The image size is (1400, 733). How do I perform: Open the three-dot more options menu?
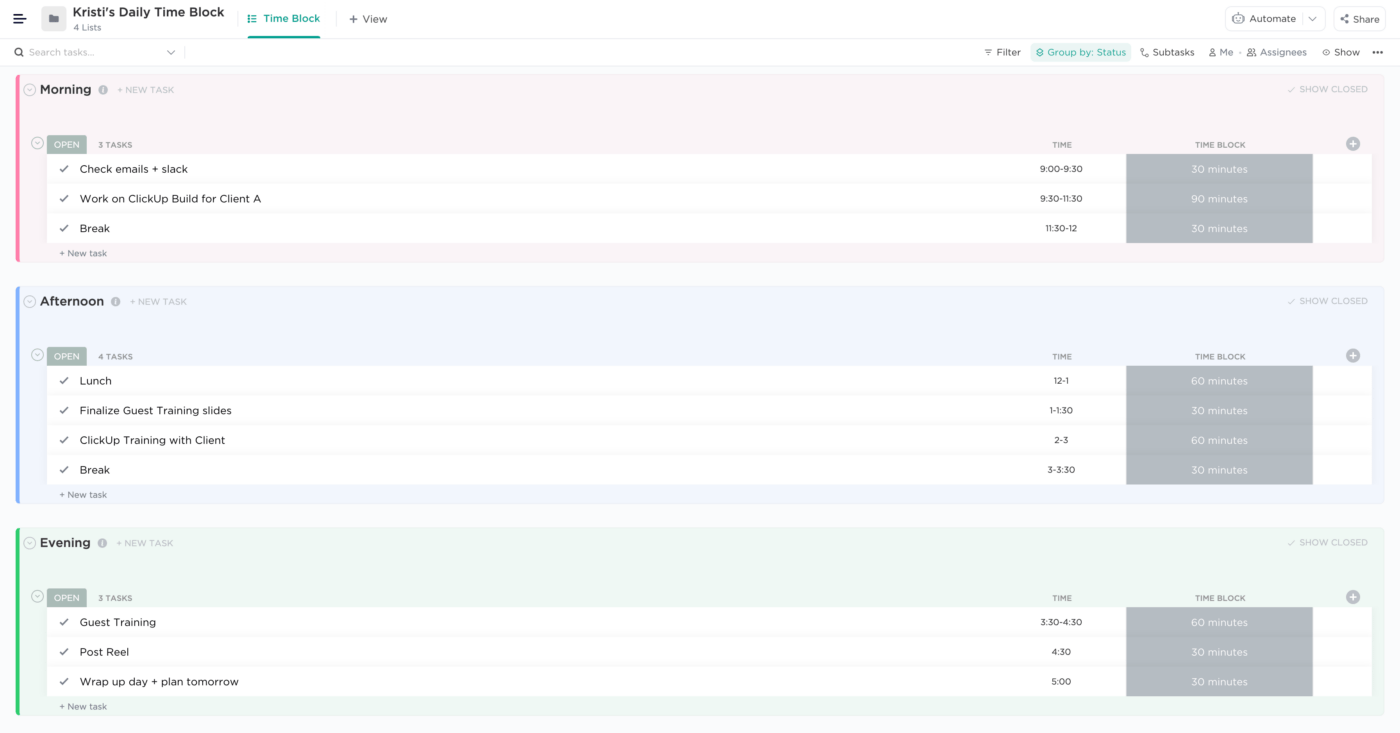(x=1378, y=52)
